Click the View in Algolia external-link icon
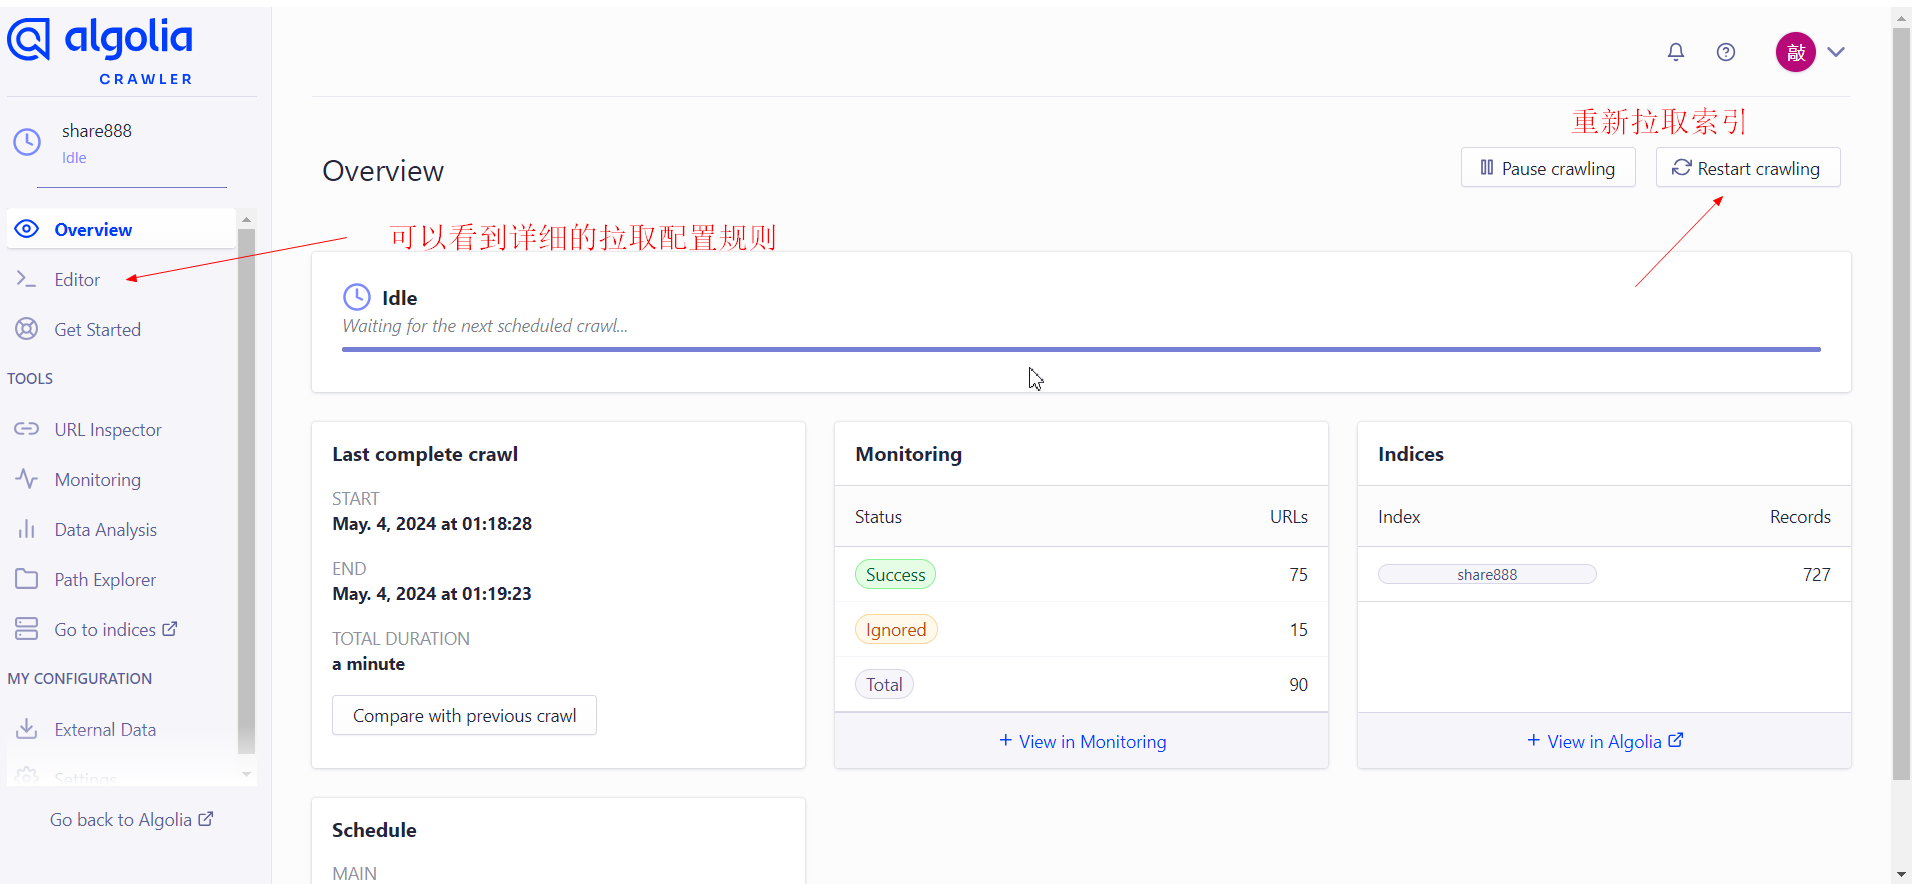The height and width of the screenshot is (884, 1912). 1676,740
